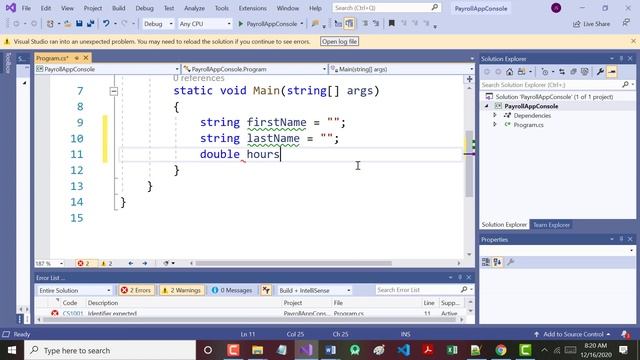Viewport: 640px width, 360px height.
Task: Open the CS1001 error code link
Action: (x=73, y=313)
